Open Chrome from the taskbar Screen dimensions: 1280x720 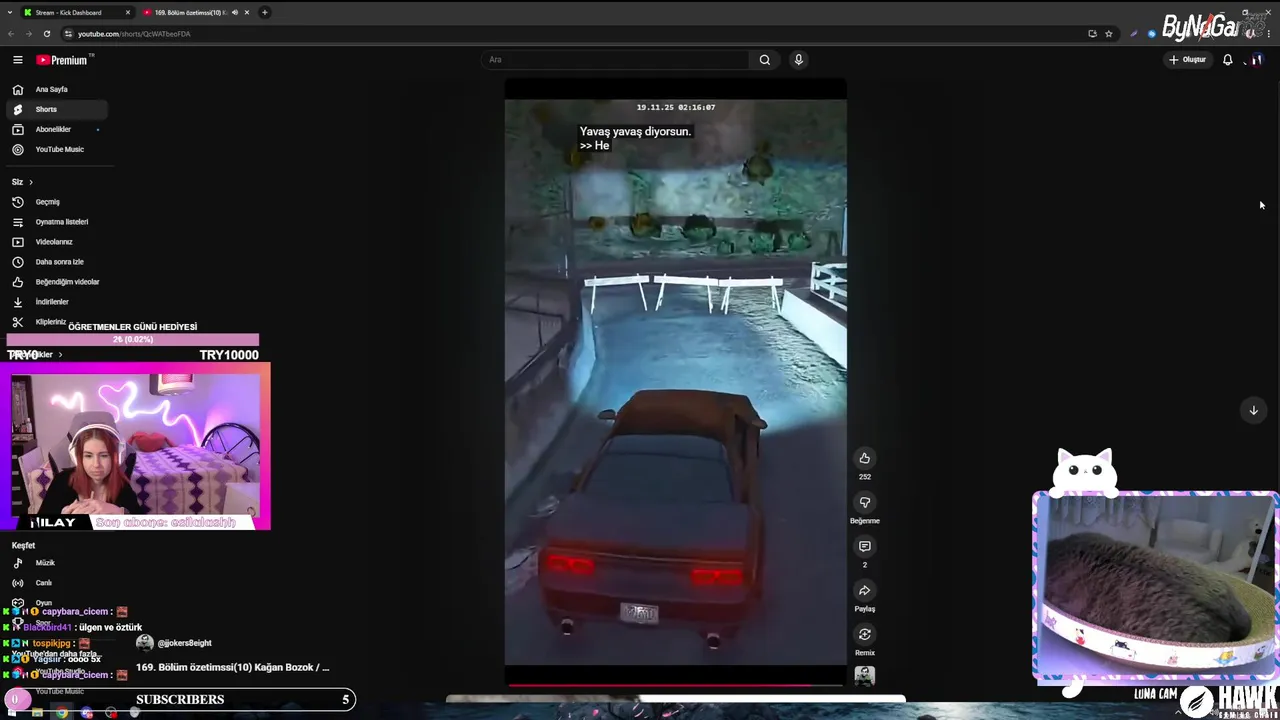62,712
